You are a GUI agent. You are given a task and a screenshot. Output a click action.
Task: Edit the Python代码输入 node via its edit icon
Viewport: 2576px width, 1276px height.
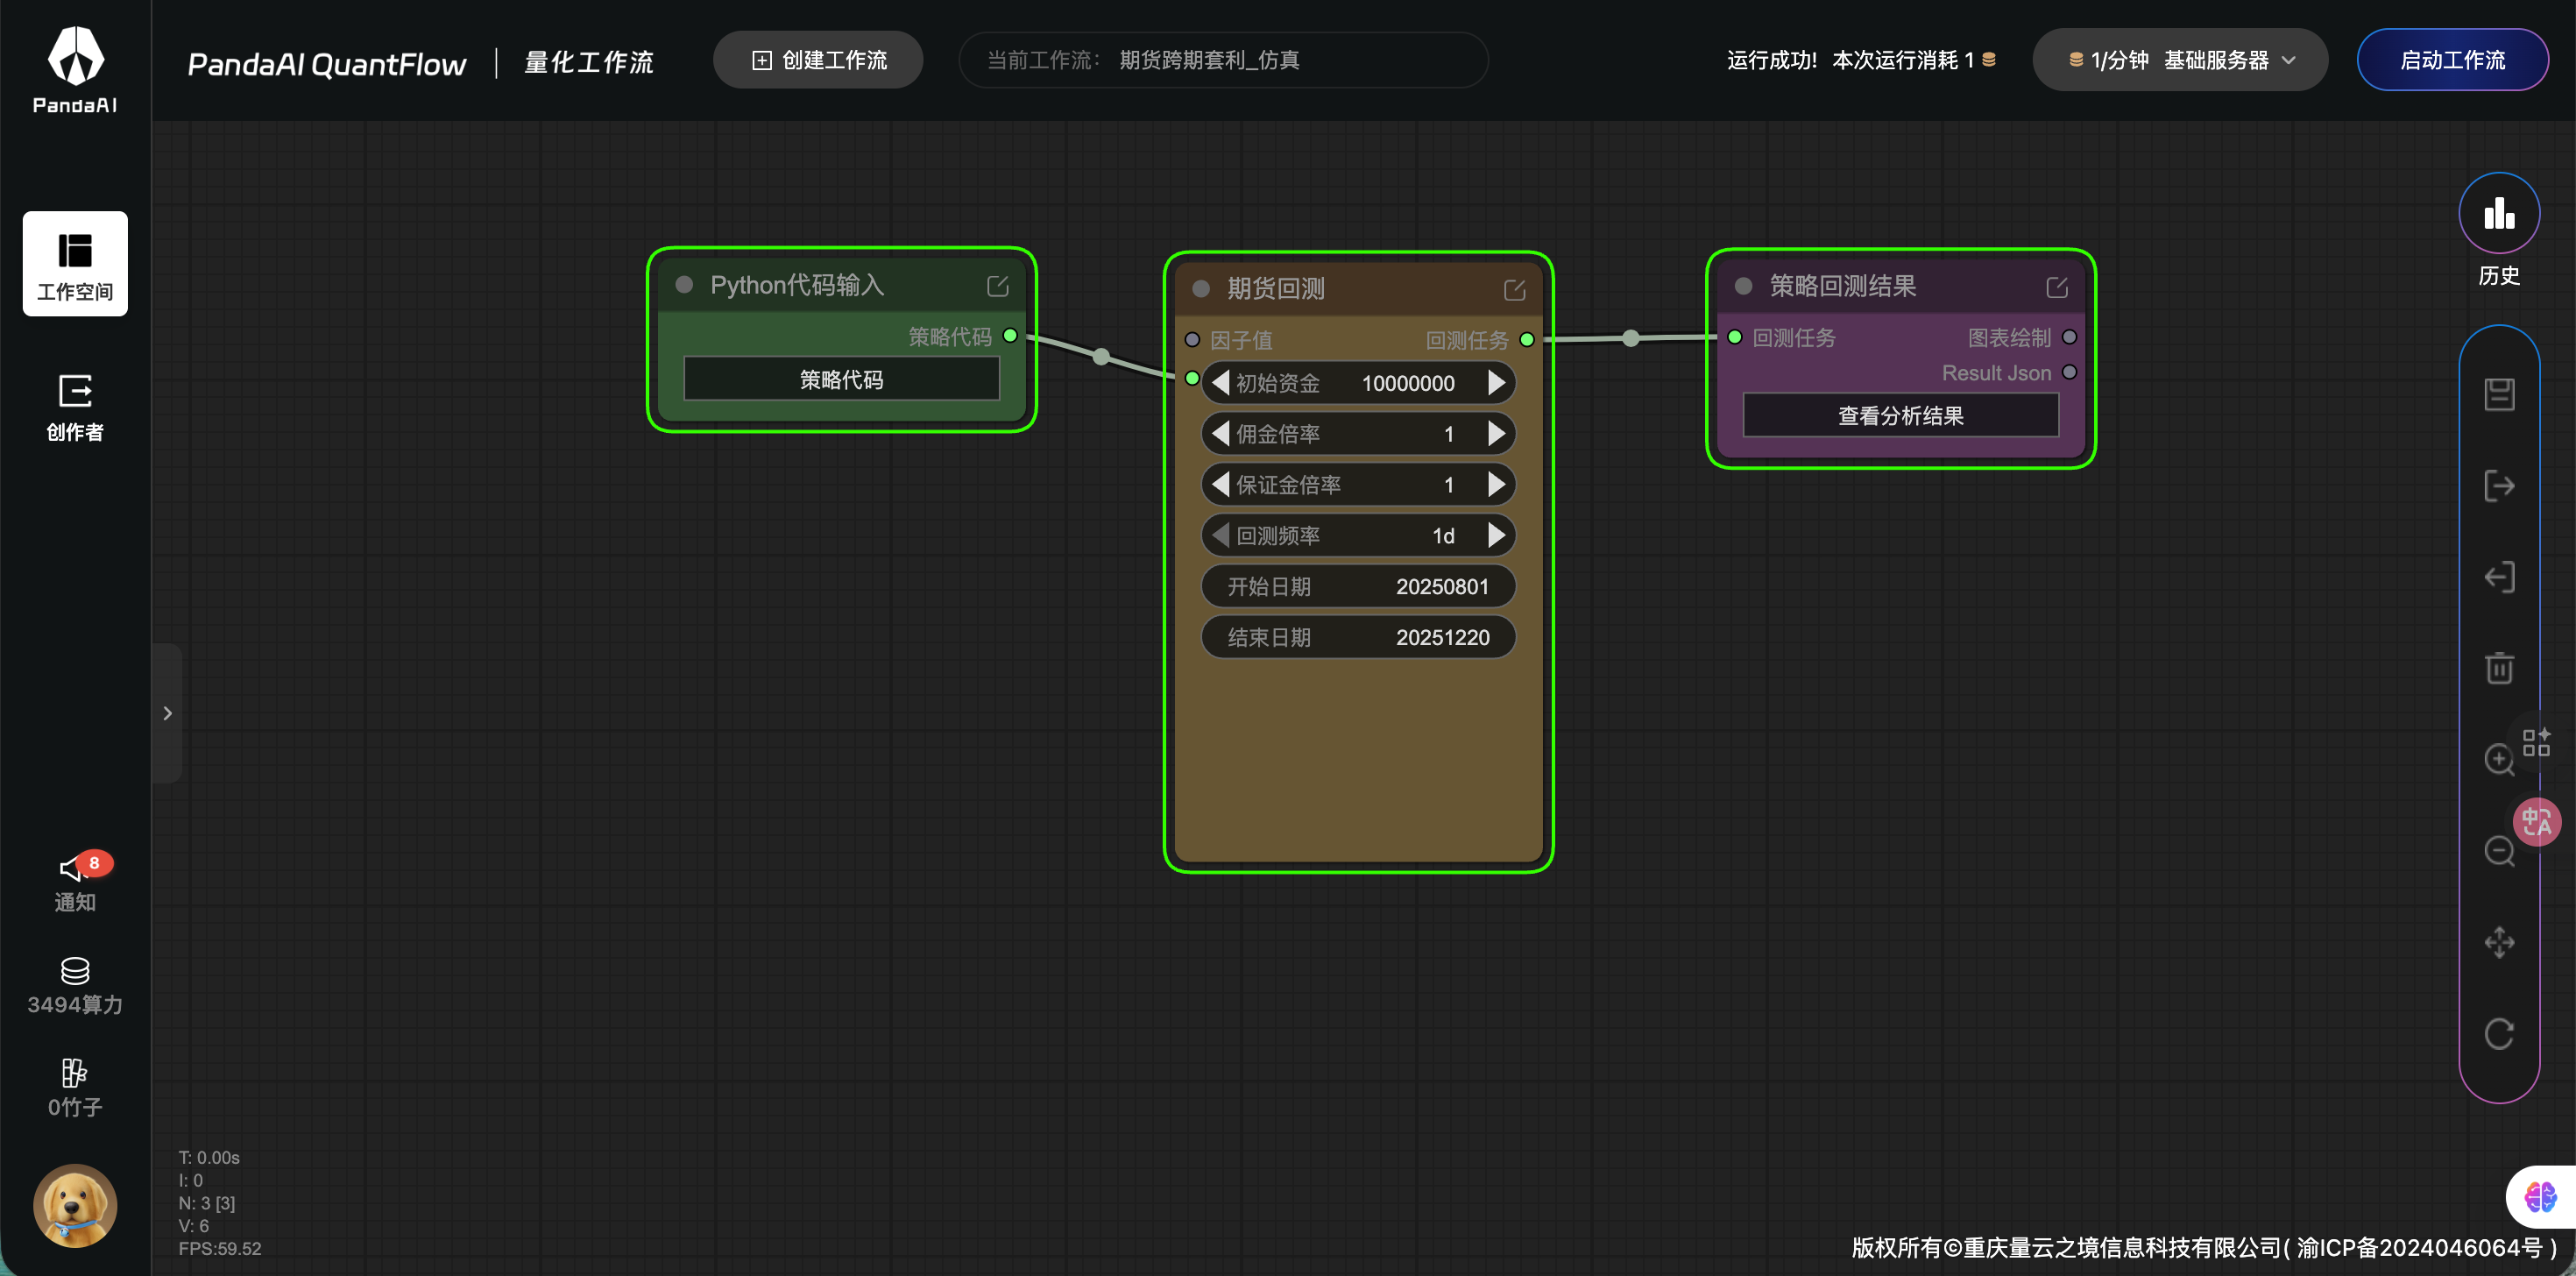point(997,286)
